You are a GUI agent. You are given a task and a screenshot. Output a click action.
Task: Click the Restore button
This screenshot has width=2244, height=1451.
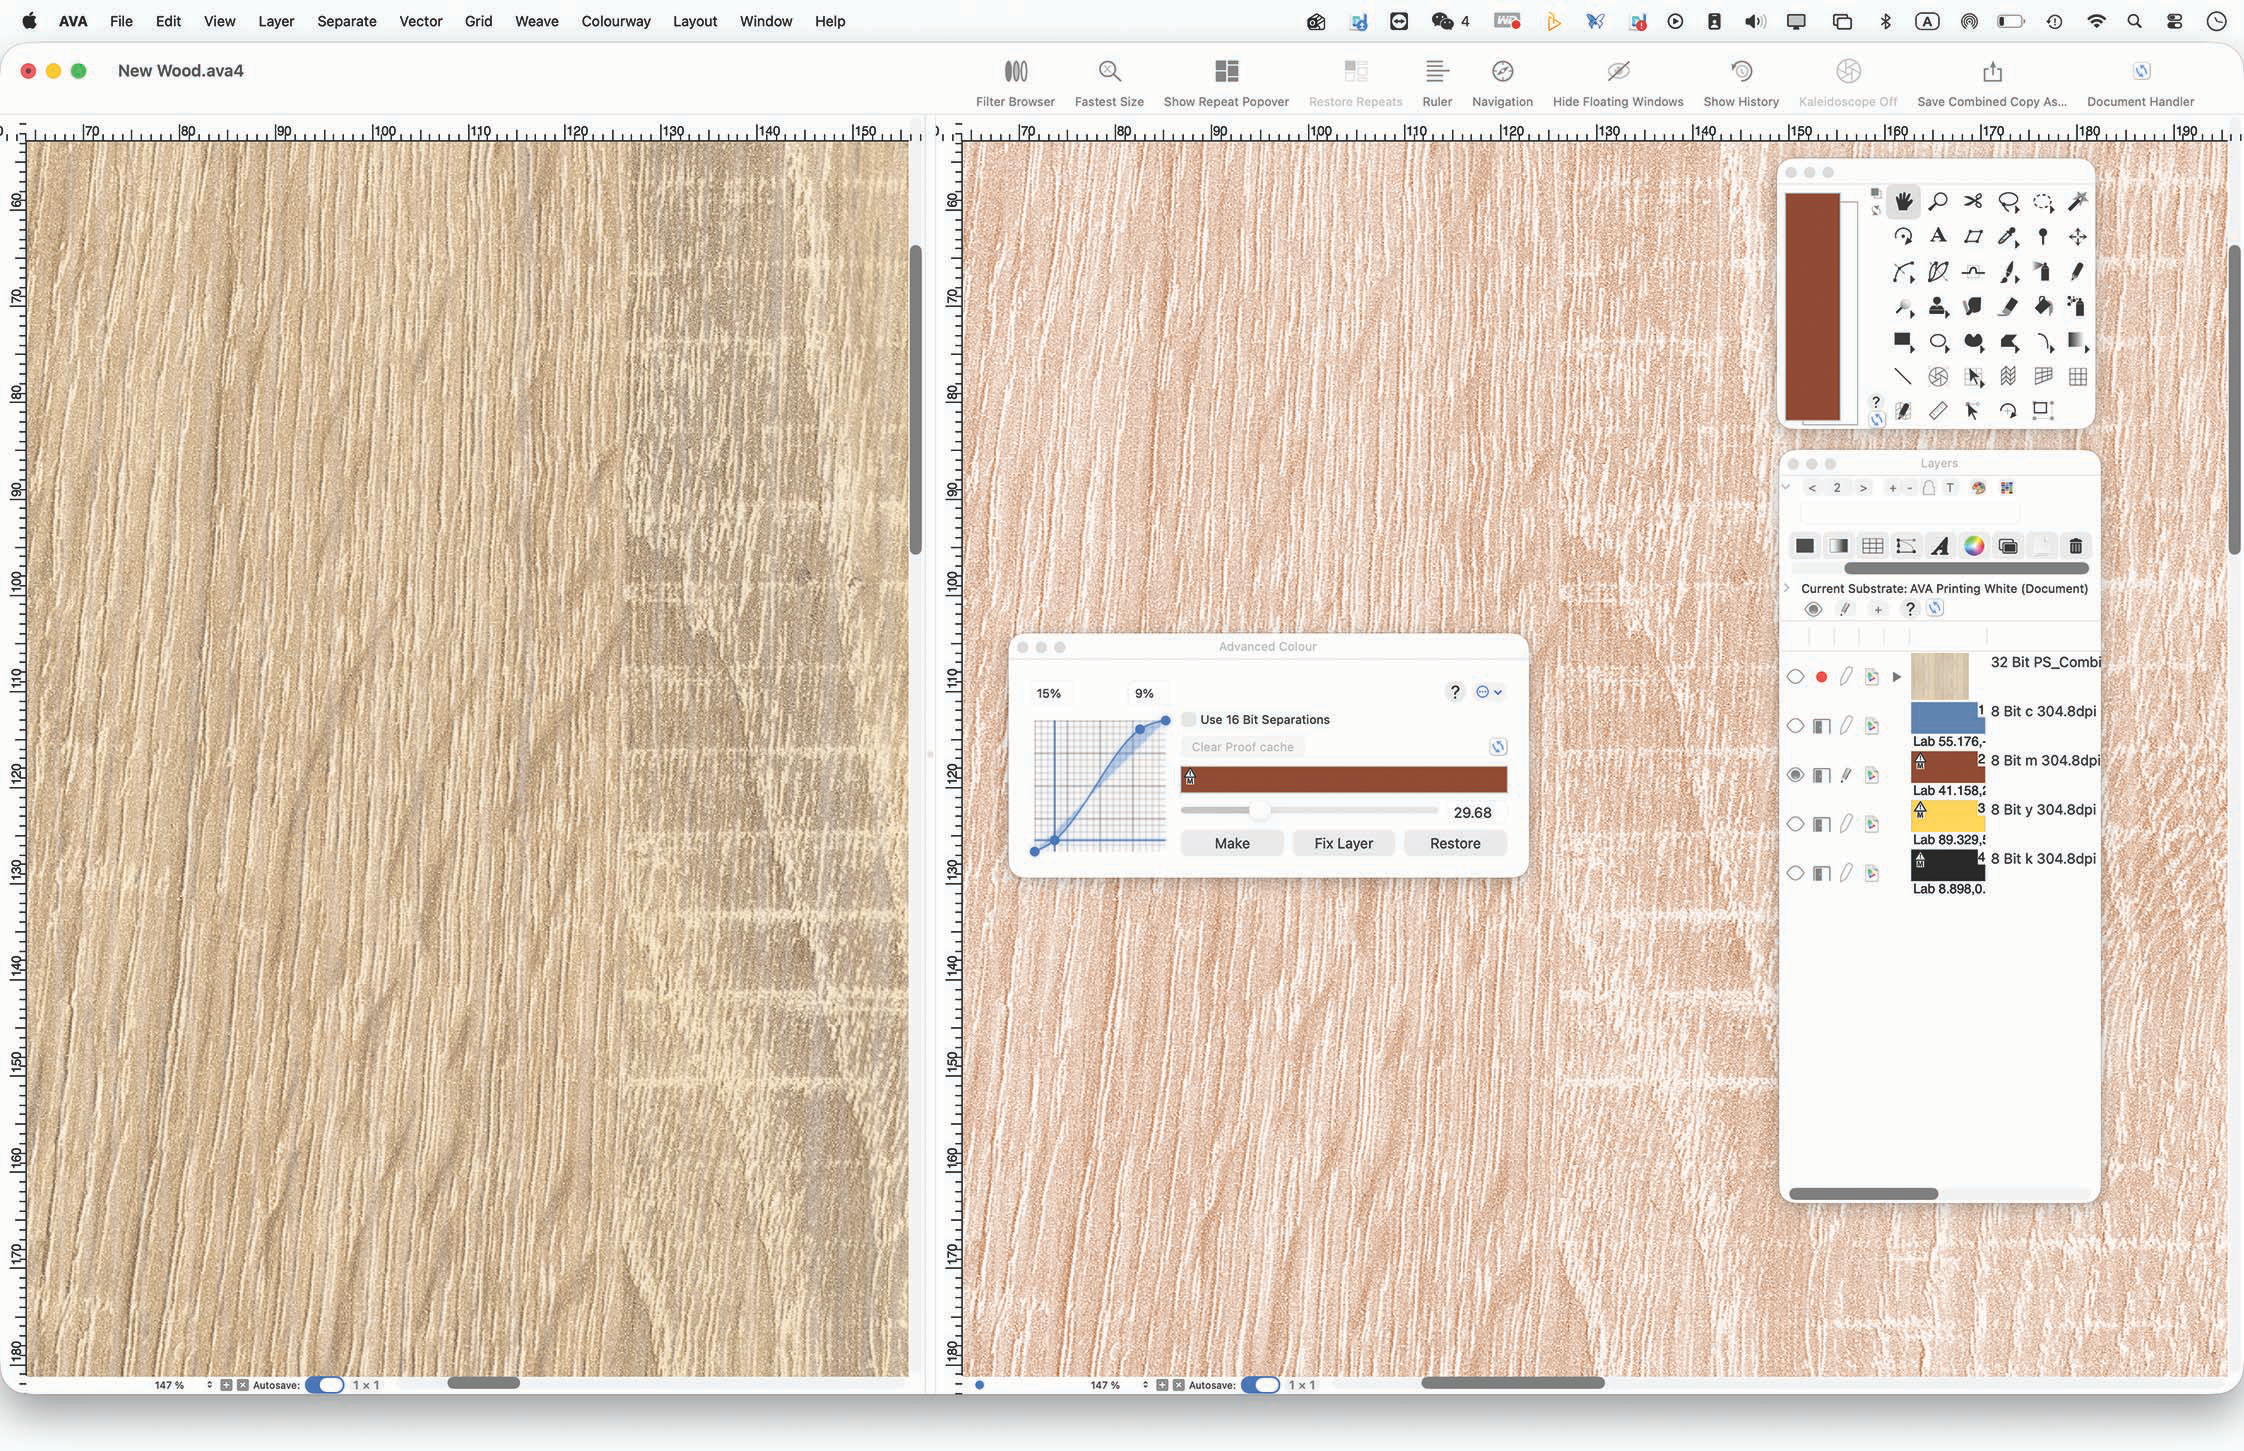pyautogui.click(x=1455, y=843)
